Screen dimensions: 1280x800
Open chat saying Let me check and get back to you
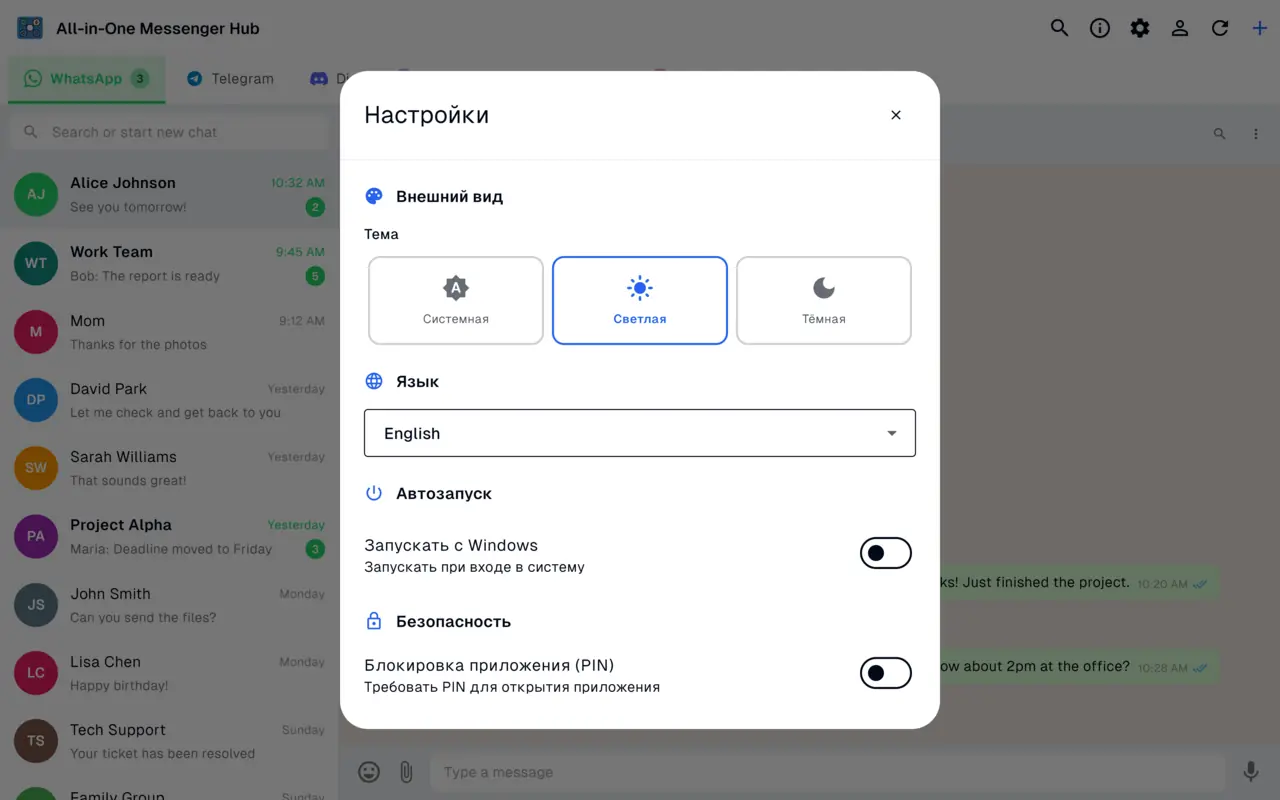click(x=170, y=400)
